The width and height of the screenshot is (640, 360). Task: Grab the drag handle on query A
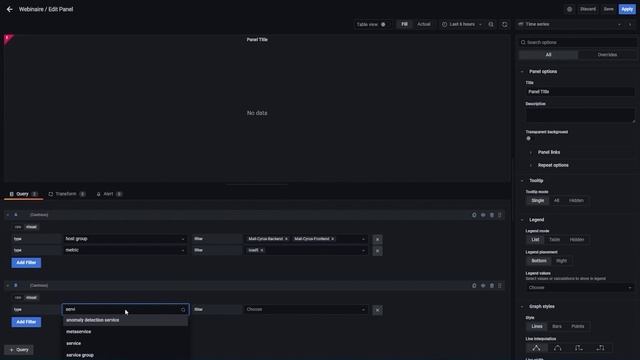(x=500, y=215)
